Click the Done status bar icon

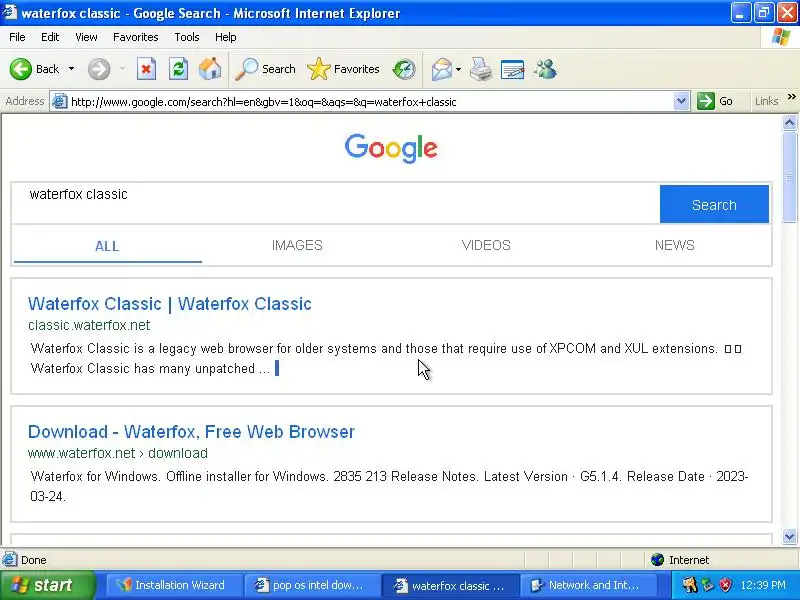(x=10, y=560)
